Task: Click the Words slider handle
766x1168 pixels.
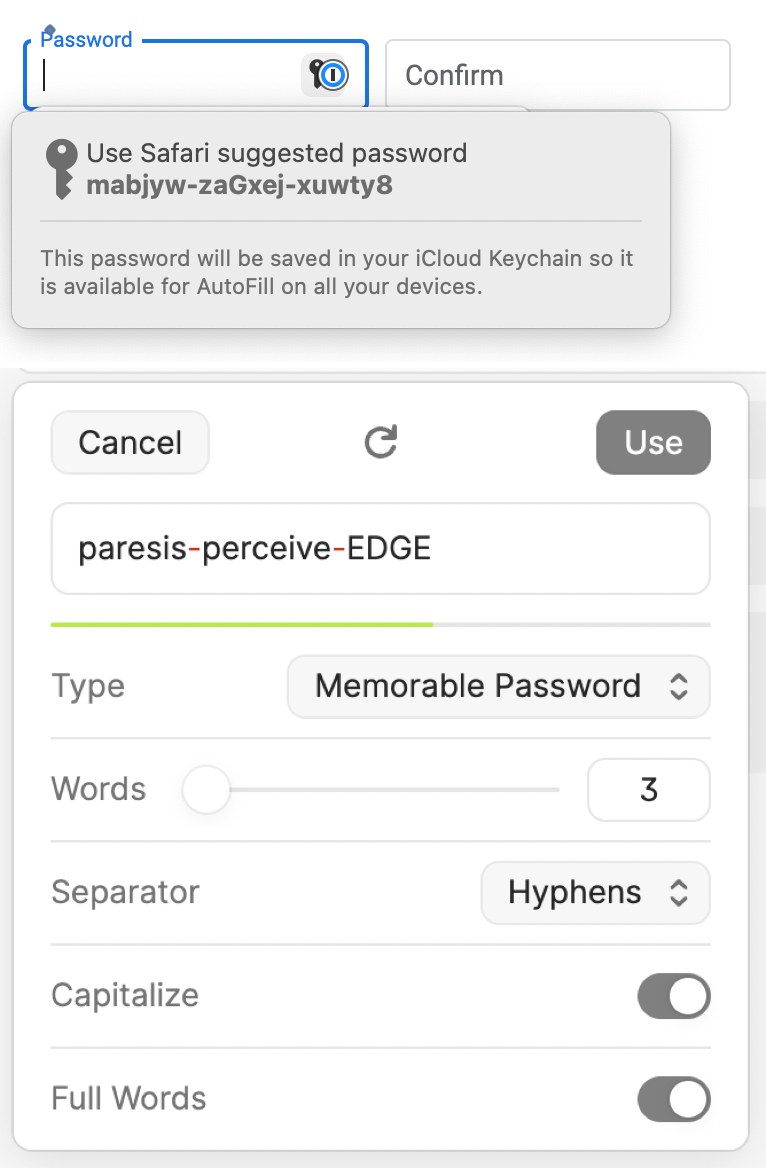Action: (x=206, y=790)
